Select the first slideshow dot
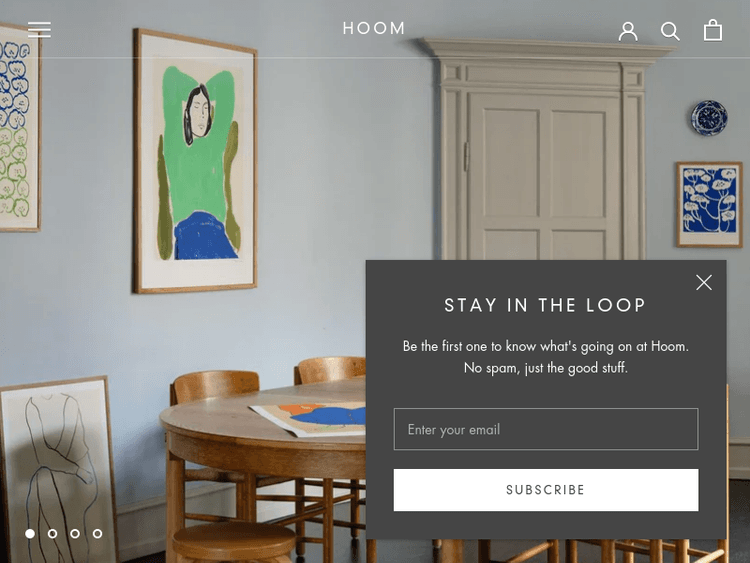The image size is (750, 563). point(30,533)
